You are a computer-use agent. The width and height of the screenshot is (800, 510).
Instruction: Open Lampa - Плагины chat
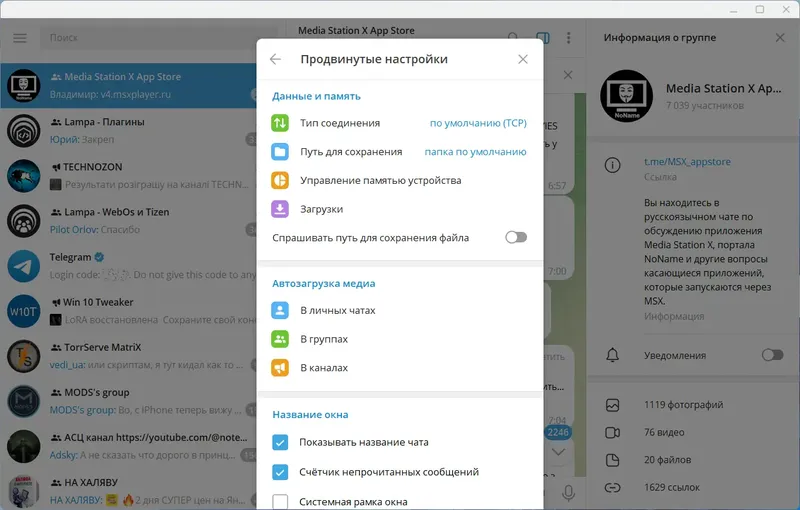click(x=129, y=131)
